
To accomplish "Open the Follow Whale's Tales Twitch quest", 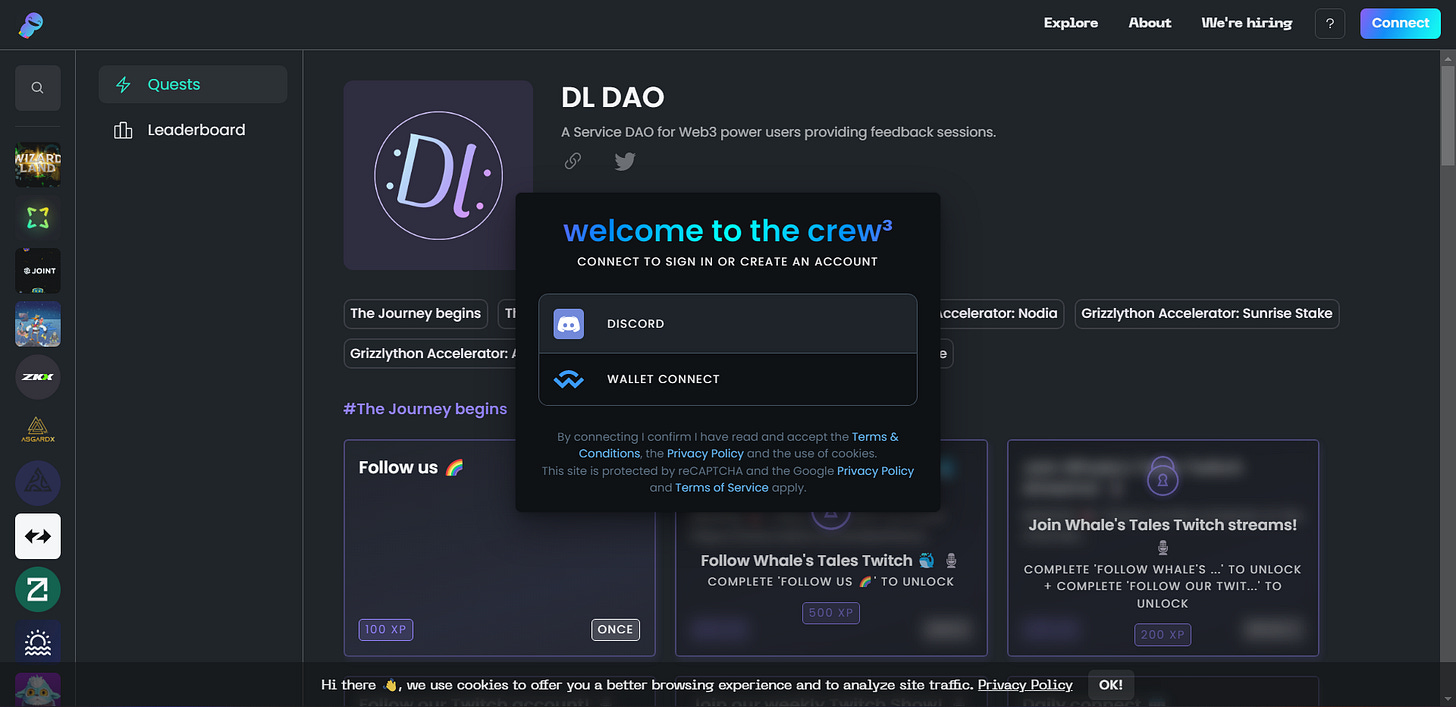I will [x=831, y=560].
